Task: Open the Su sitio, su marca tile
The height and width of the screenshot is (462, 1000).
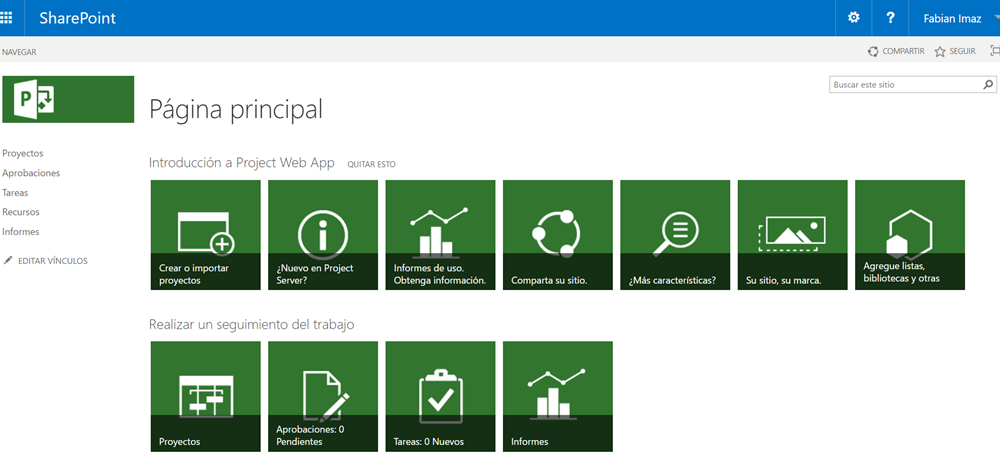Action: [x=793, y=235]
